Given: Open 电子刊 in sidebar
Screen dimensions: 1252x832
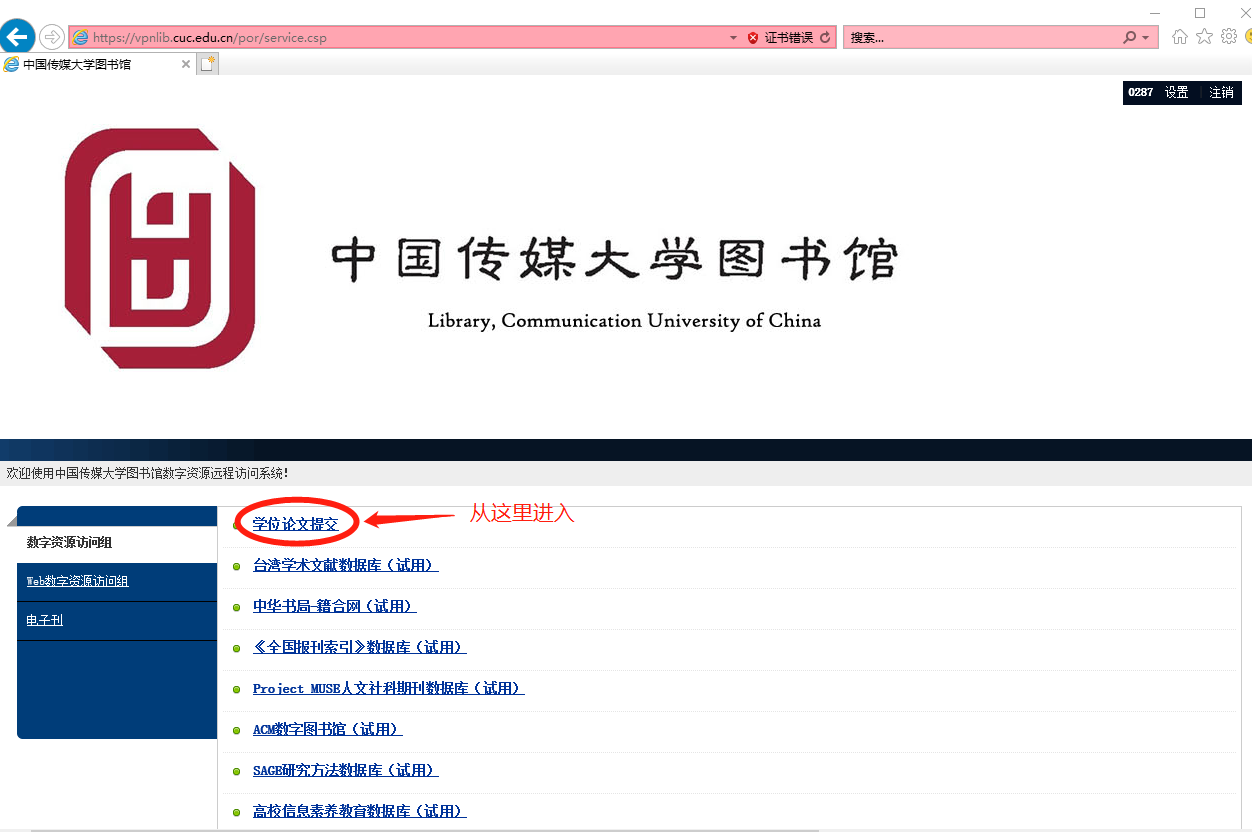Looking at the screenshot, I should [44, 620].
